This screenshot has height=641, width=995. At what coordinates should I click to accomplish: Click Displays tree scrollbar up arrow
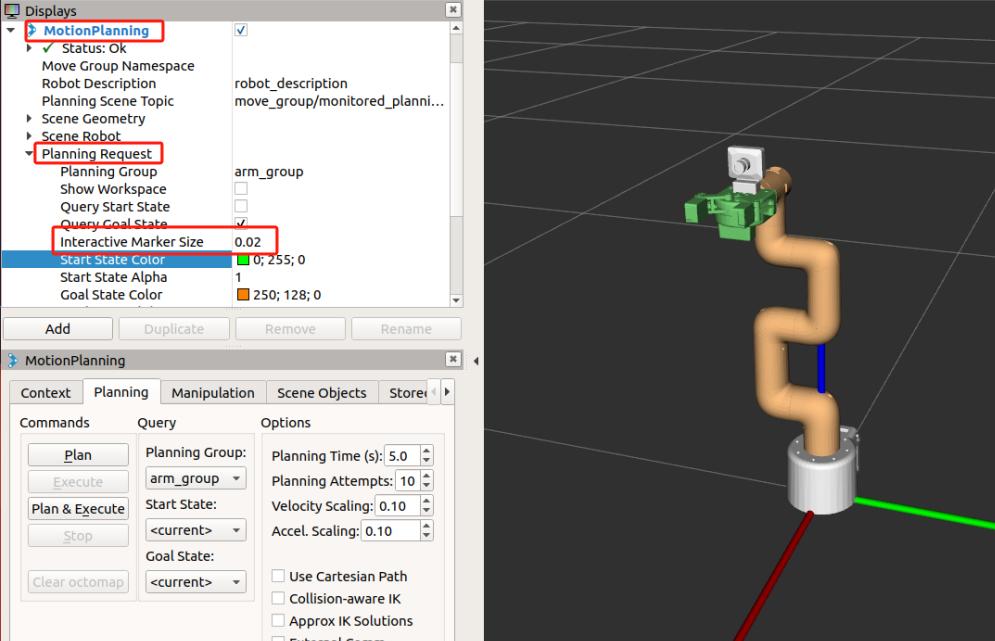click(456, 28)
